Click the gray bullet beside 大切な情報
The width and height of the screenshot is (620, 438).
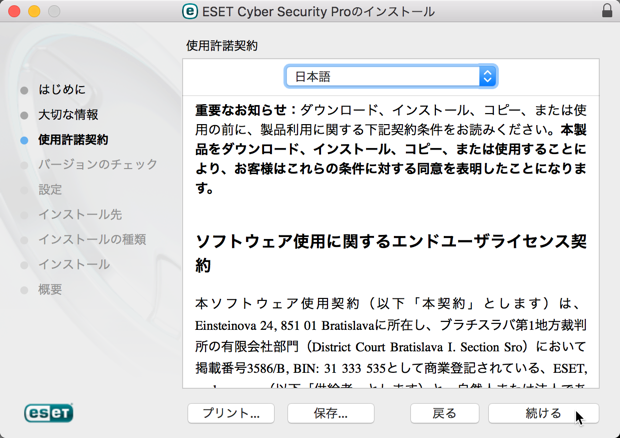pos(24,115)
